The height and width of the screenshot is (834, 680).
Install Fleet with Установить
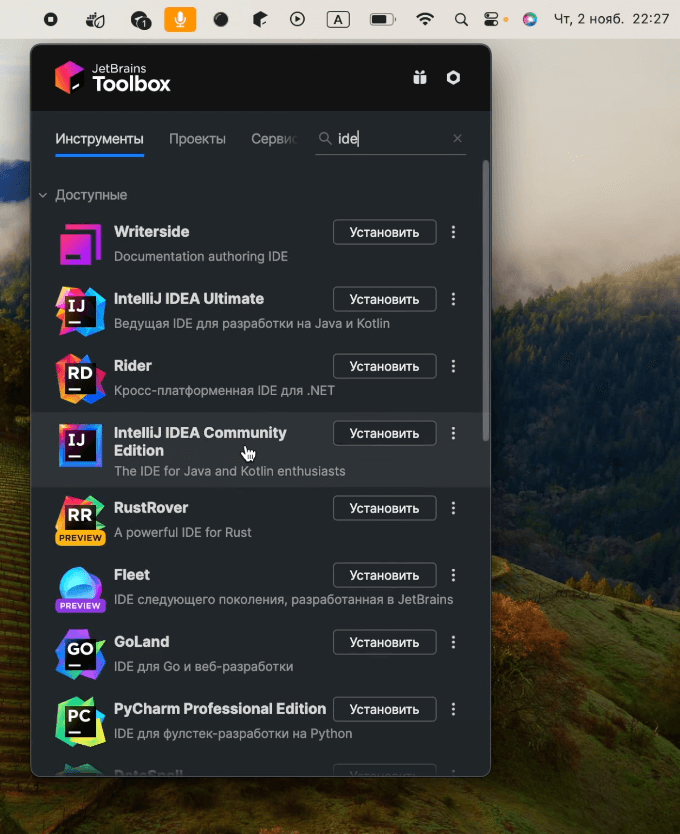point(385,575)
